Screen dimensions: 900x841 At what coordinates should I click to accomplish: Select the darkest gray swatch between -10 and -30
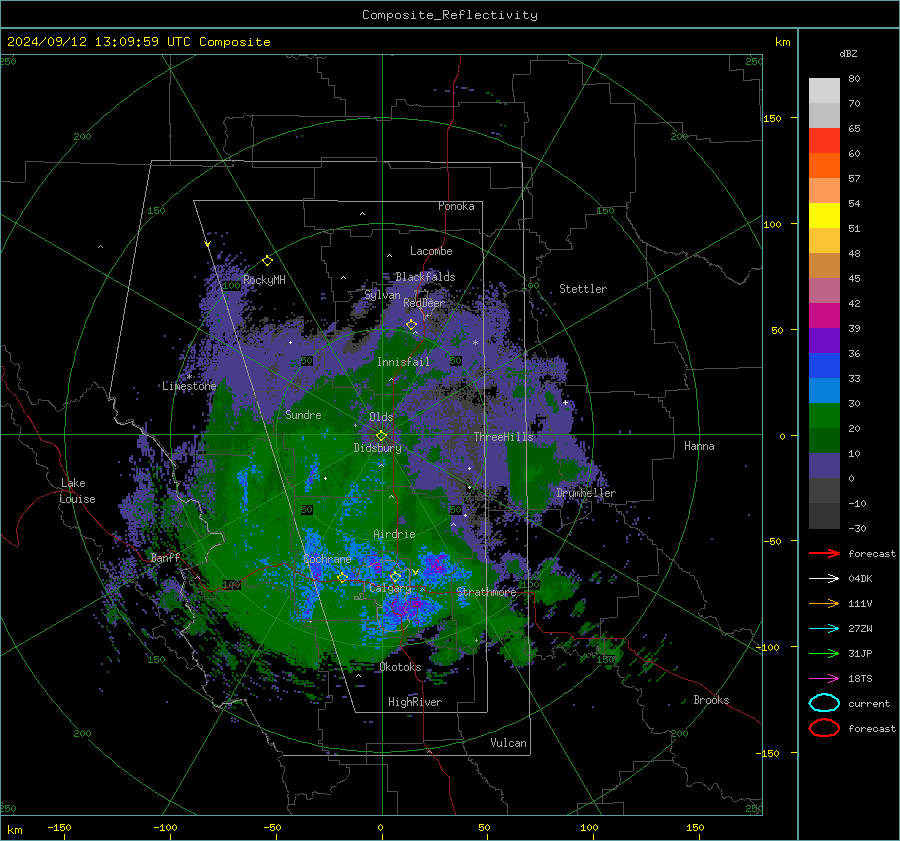click(824, 516)
